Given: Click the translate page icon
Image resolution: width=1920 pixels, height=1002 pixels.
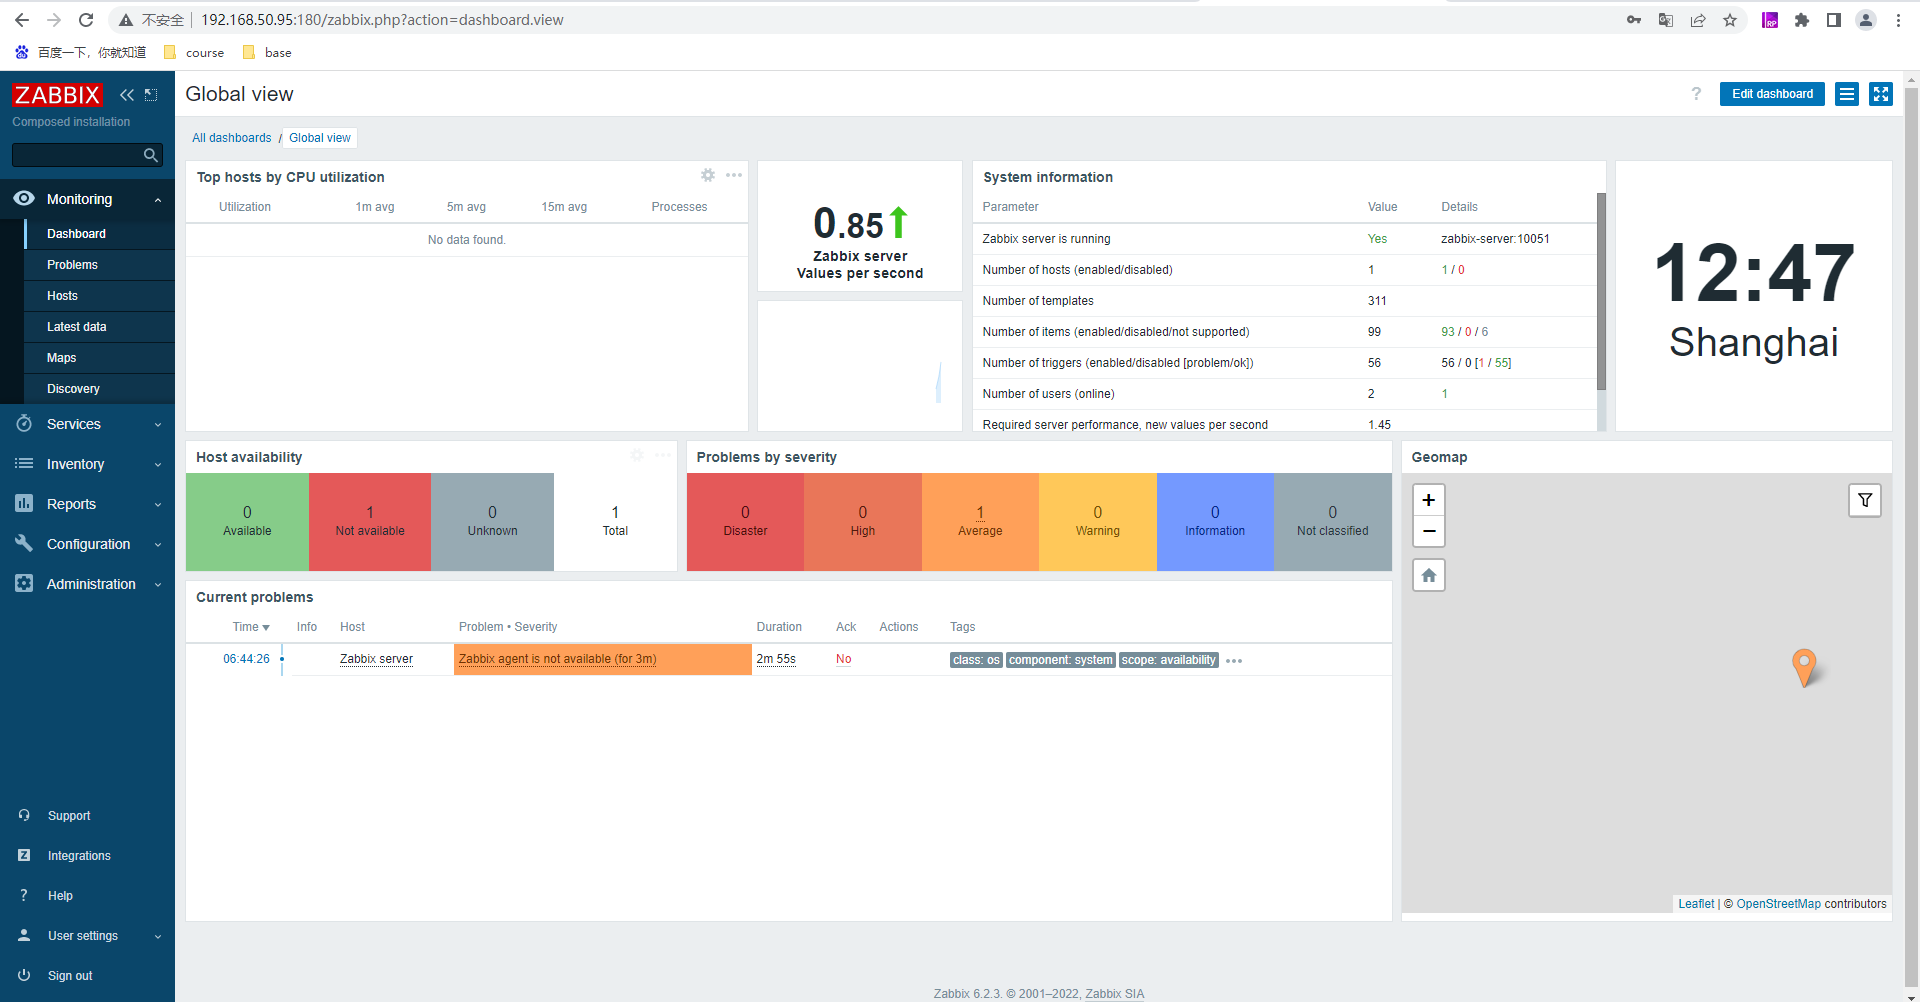Looking at the screenshot, I should click(x=1666, y=20).
